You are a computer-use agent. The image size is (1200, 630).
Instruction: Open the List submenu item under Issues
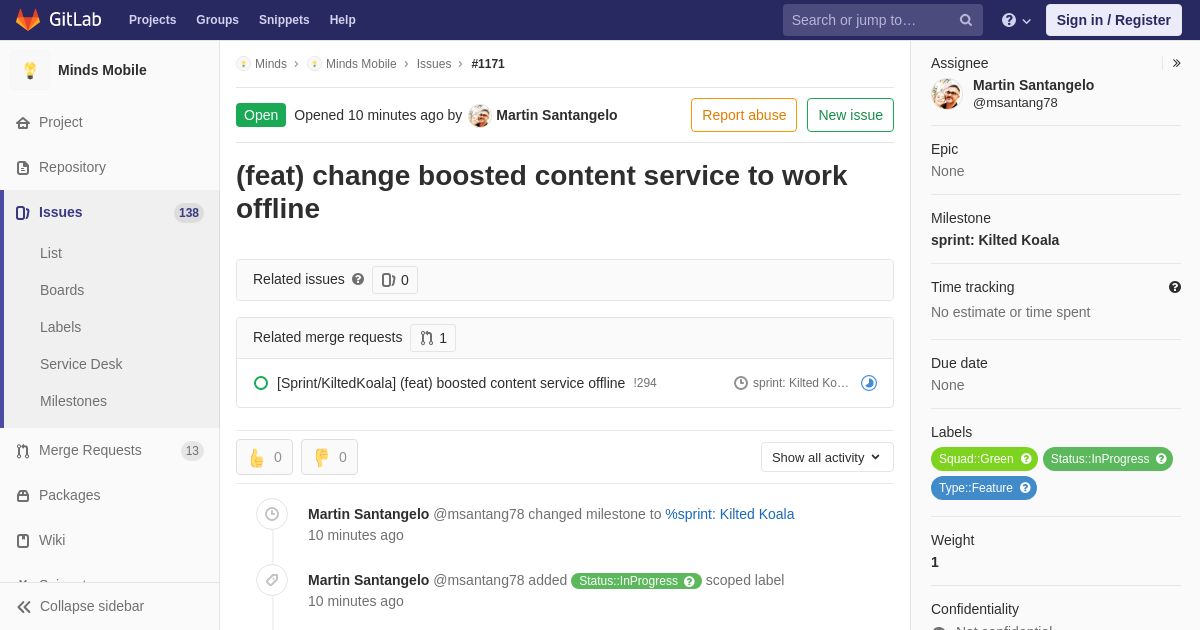(x=51, y=253)
